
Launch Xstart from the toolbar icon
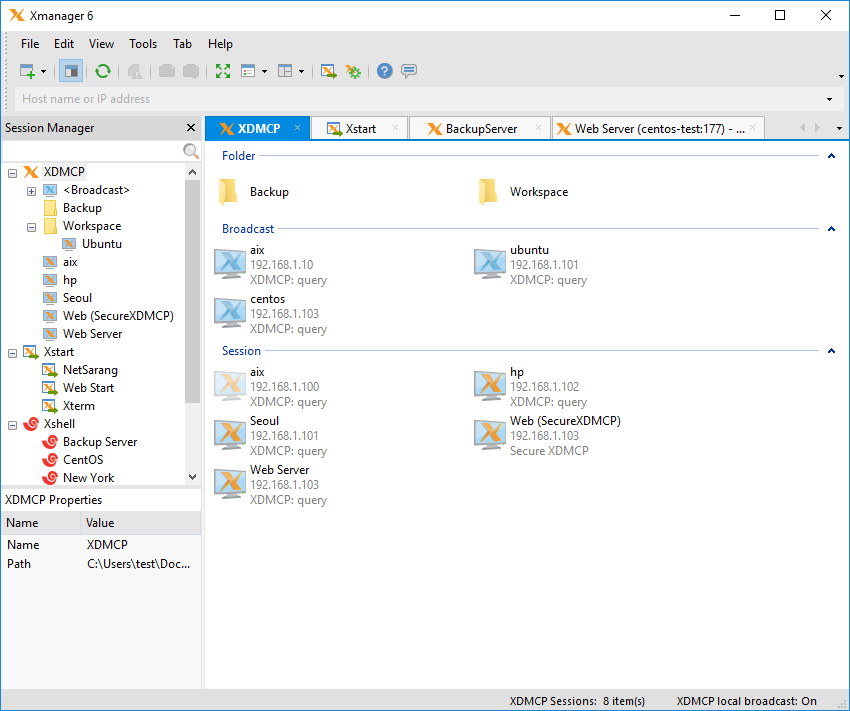click(x=328, y=71)
